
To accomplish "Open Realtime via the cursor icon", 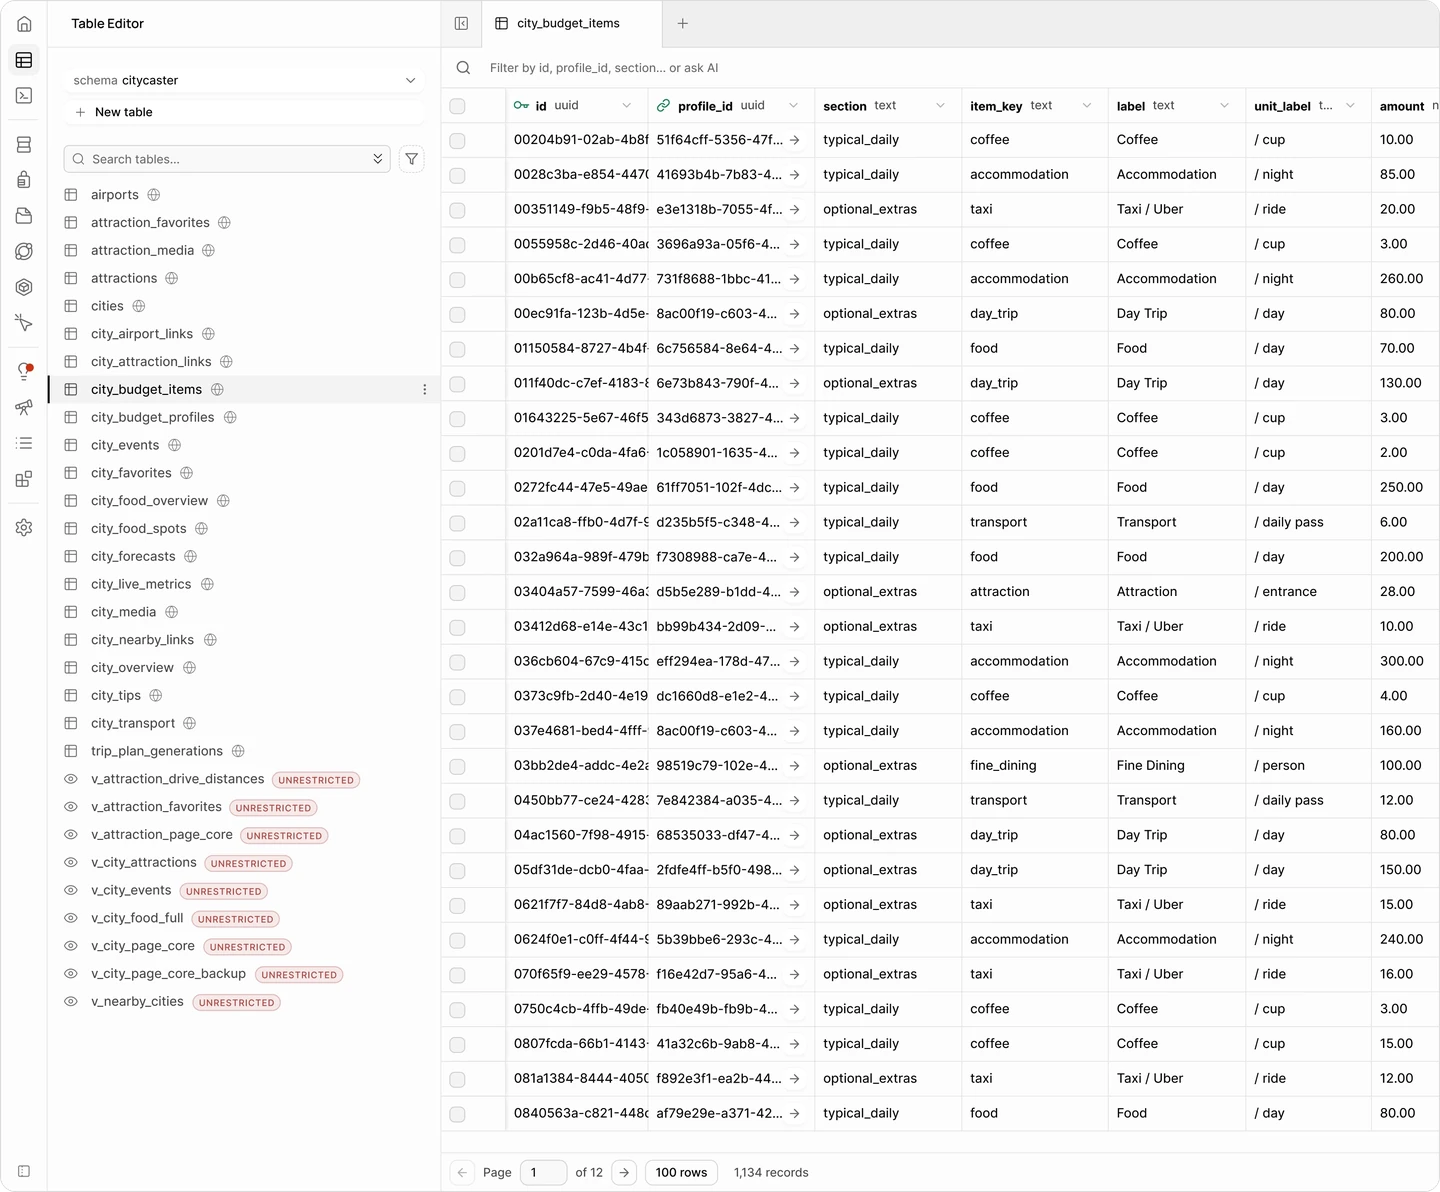I will (24, 323).
